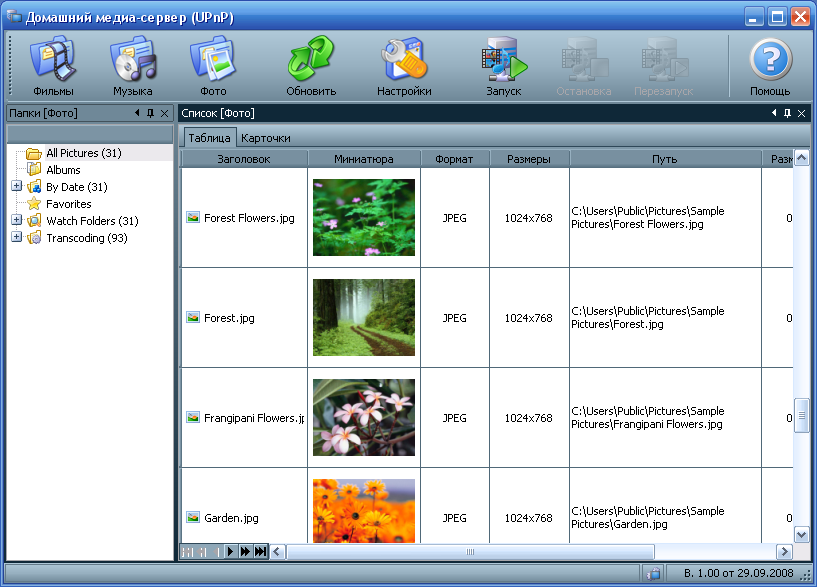
Task: Select the Forest.jpg thumbnail image
Action: click(x=364, y=317)
